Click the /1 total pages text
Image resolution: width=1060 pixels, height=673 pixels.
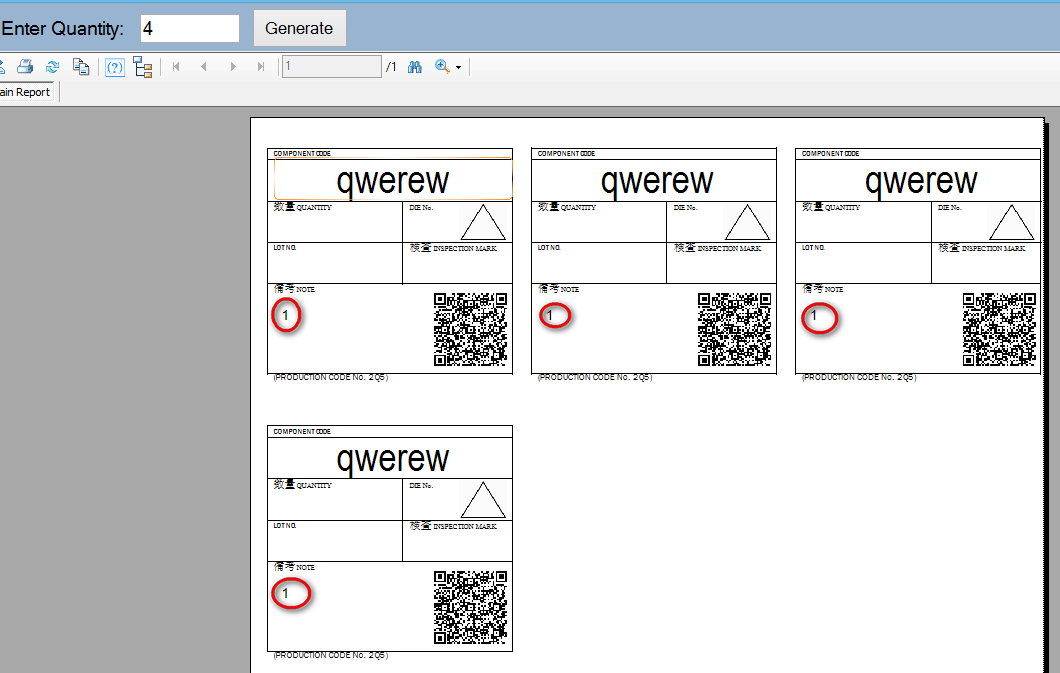391,66
